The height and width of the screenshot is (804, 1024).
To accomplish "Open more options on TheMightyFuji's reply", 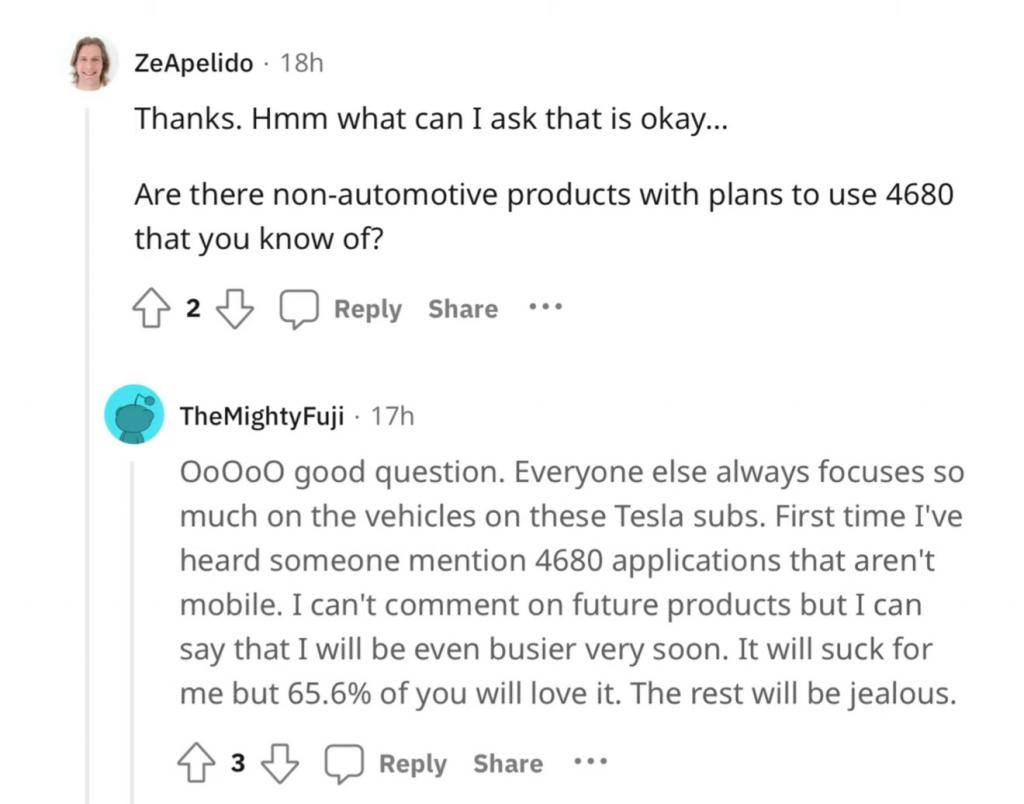I will point(590,762).
